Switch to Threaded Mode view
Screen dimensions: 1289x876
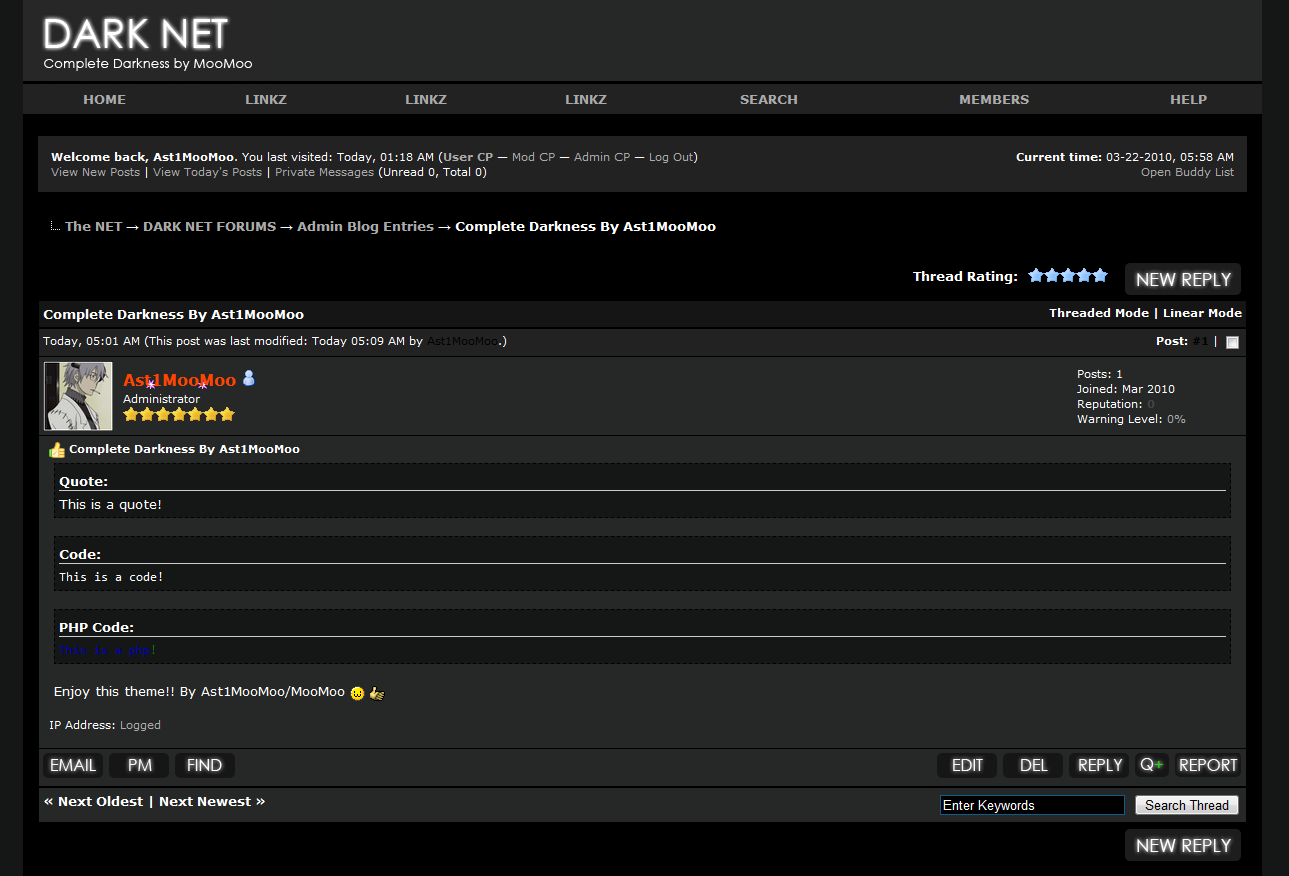tap(1098, 313)
